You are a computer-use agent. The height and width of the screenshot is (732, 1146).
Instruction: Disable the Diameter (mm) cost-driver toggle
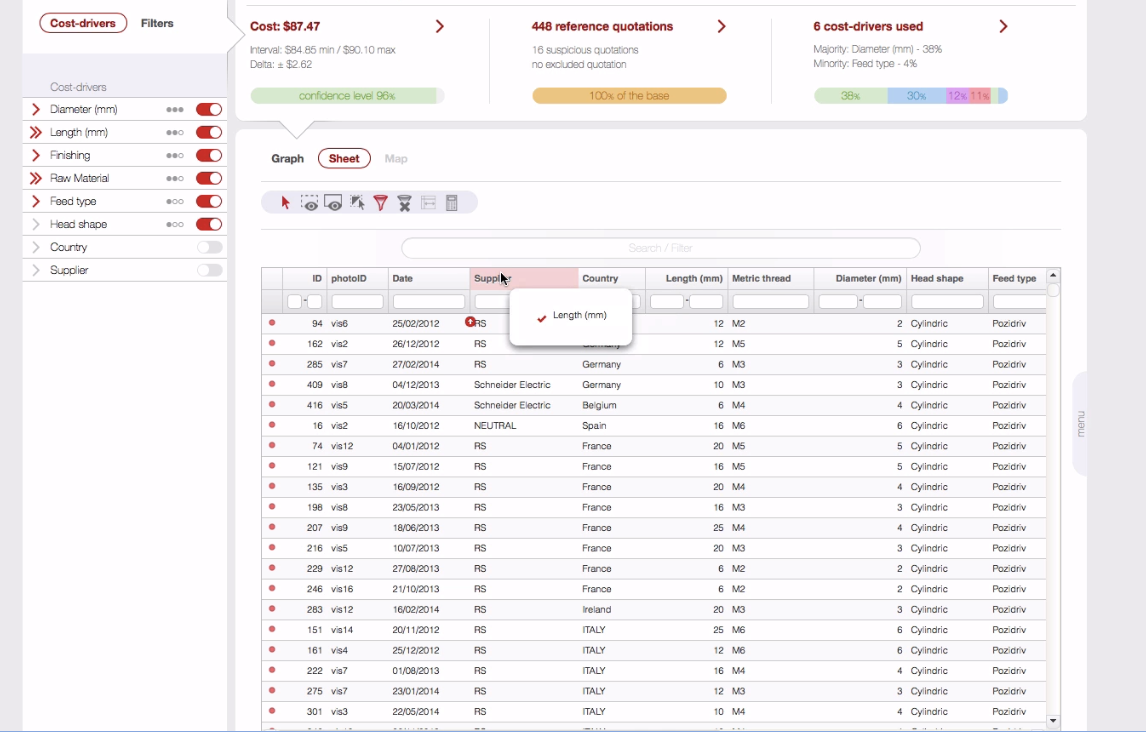[x=209, y=110]
